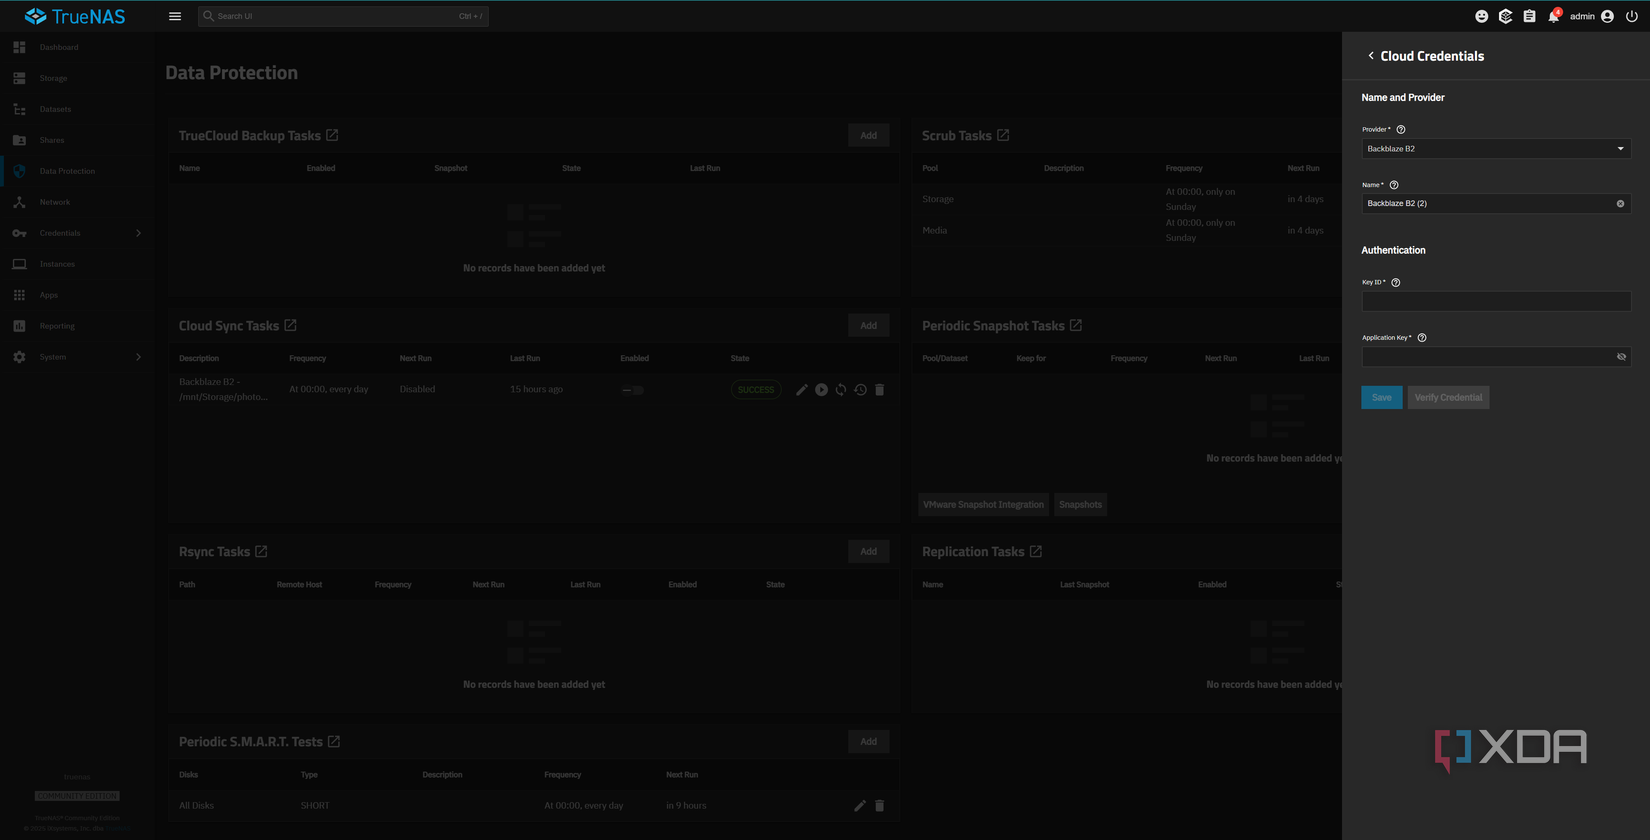Delete the Backblaze B2 cloud sync task
This screenshot has width=1650, height=840.
[x=880, y=390]
